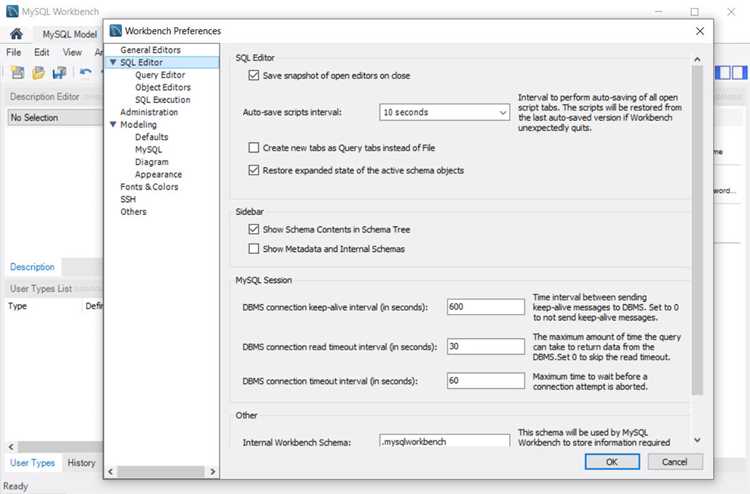Click the scroll down arrow of preferences pane

(697, 439)
